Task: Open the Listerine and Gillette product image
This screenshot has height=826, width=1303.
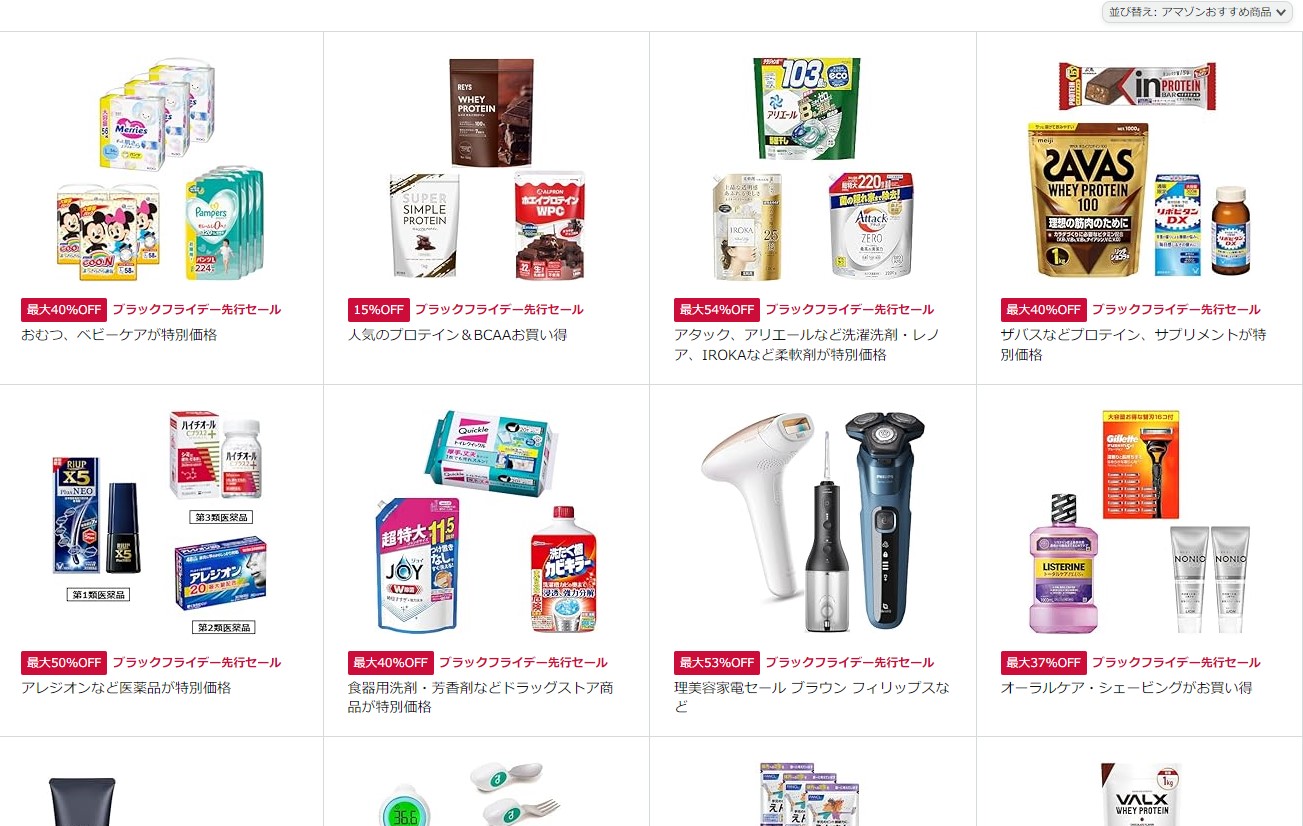Action: 1140,521
